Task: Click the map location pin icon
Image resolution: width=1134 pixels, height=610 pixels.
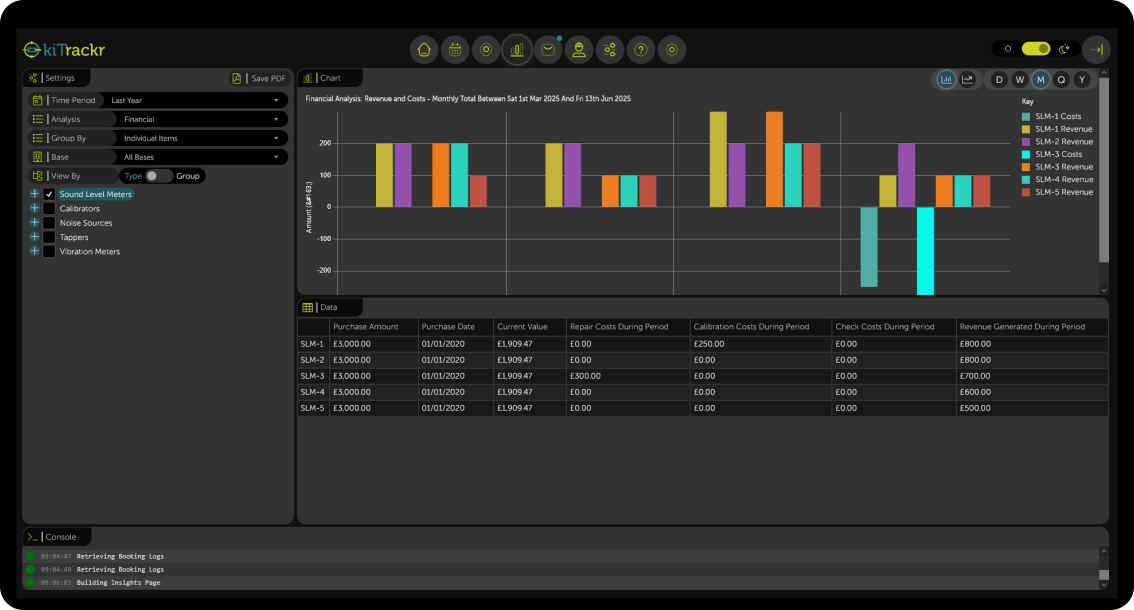Action: (x=486, y=49)
